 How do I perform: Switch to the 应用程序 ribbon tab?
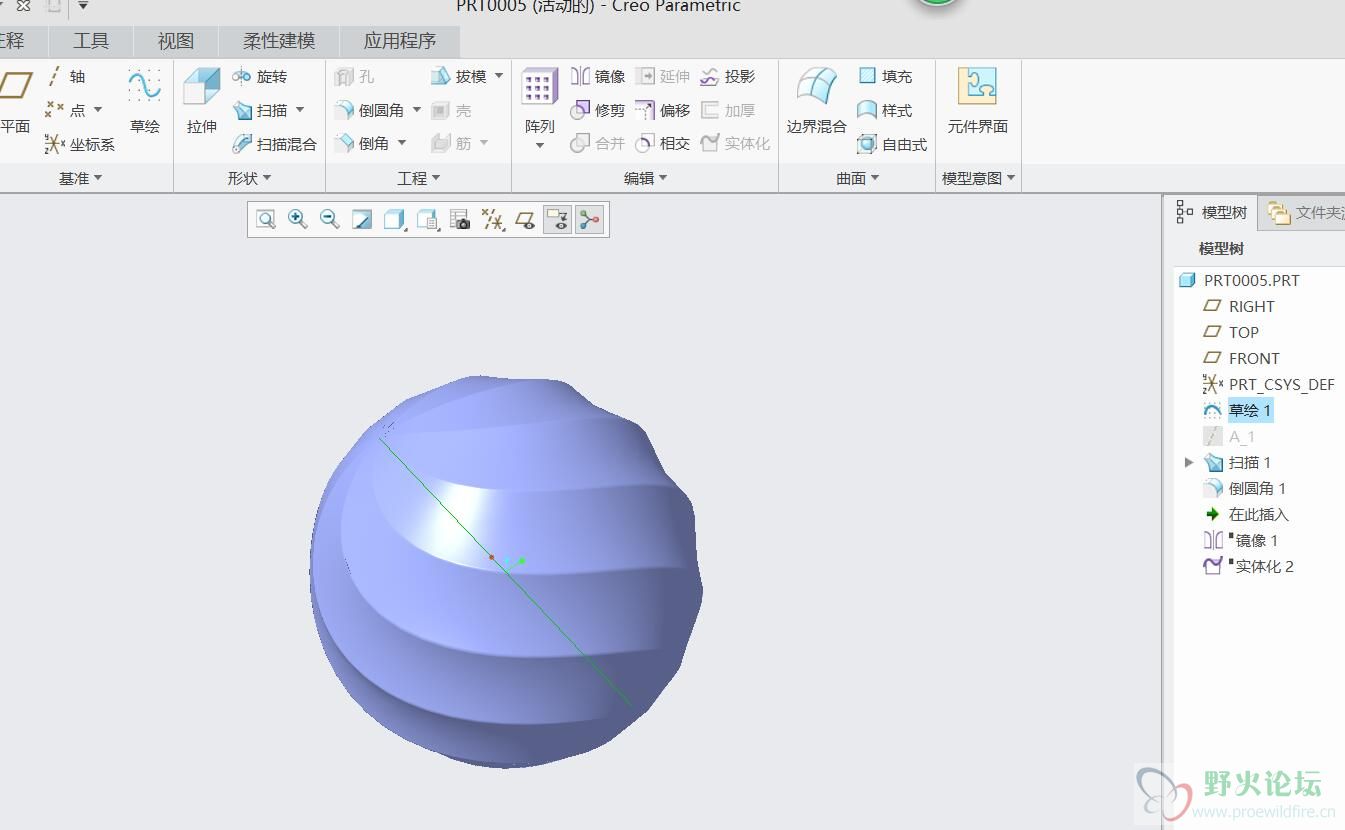point(400,41)
